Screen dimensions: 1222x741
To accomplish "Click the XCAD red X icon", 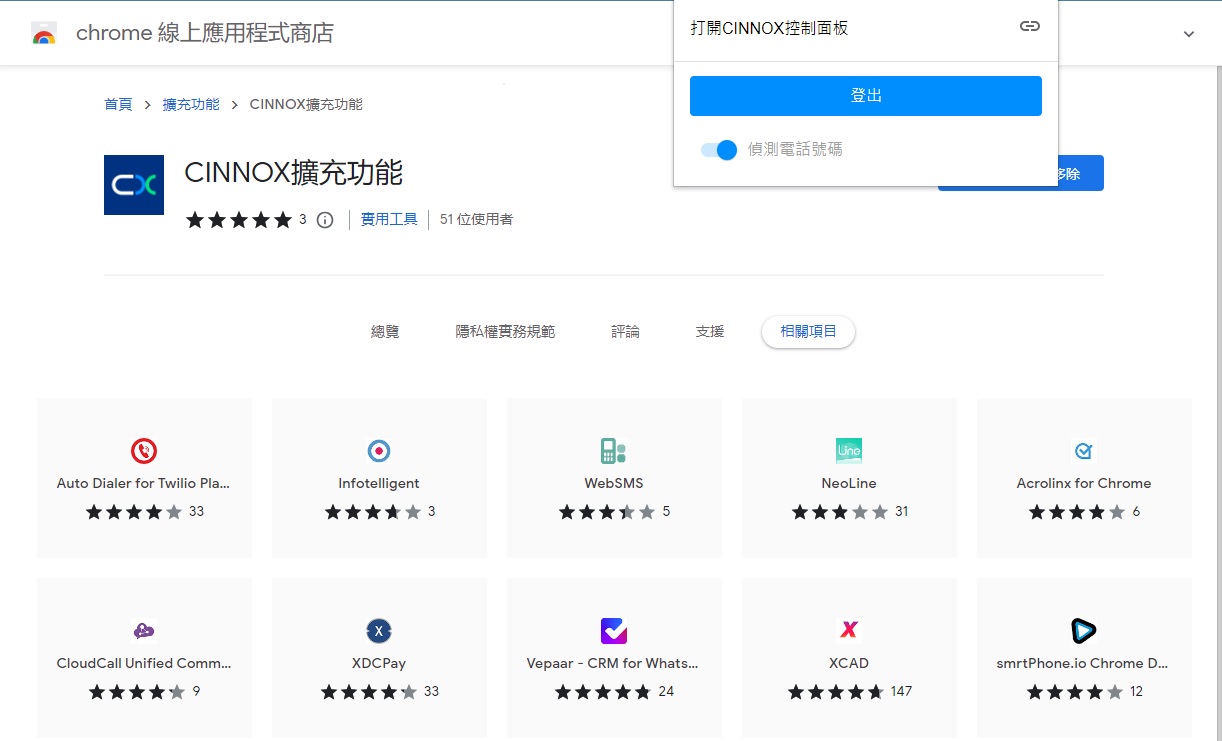I will pyautogui.click(x=849, y=631).
